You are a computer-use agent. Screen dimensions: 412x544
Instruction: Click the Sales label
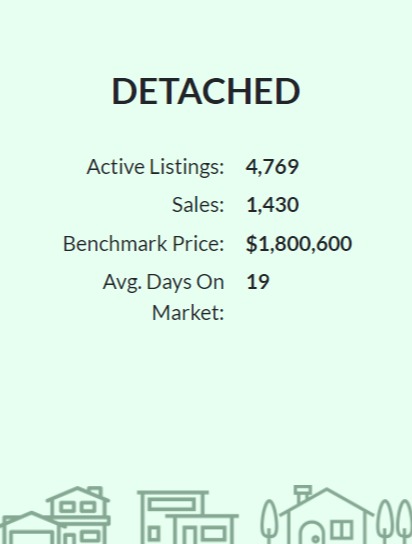point(198,205)
